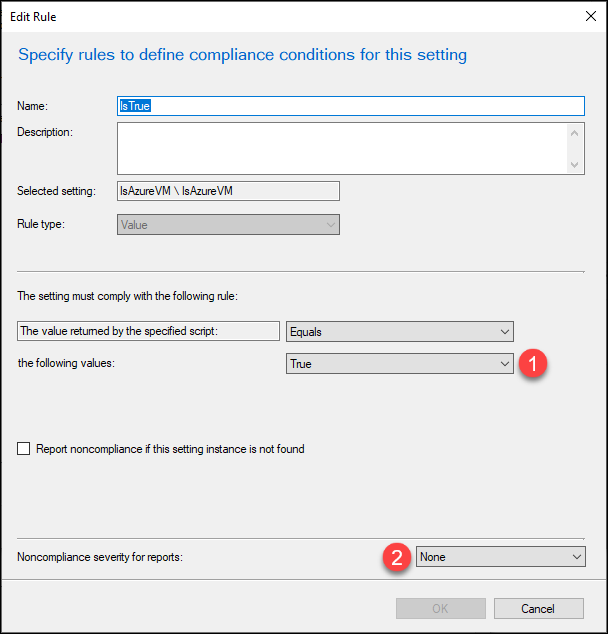608x634 pixels.
Task: Click 'The value returned by the specified script' box
Action: coord(148,331)
